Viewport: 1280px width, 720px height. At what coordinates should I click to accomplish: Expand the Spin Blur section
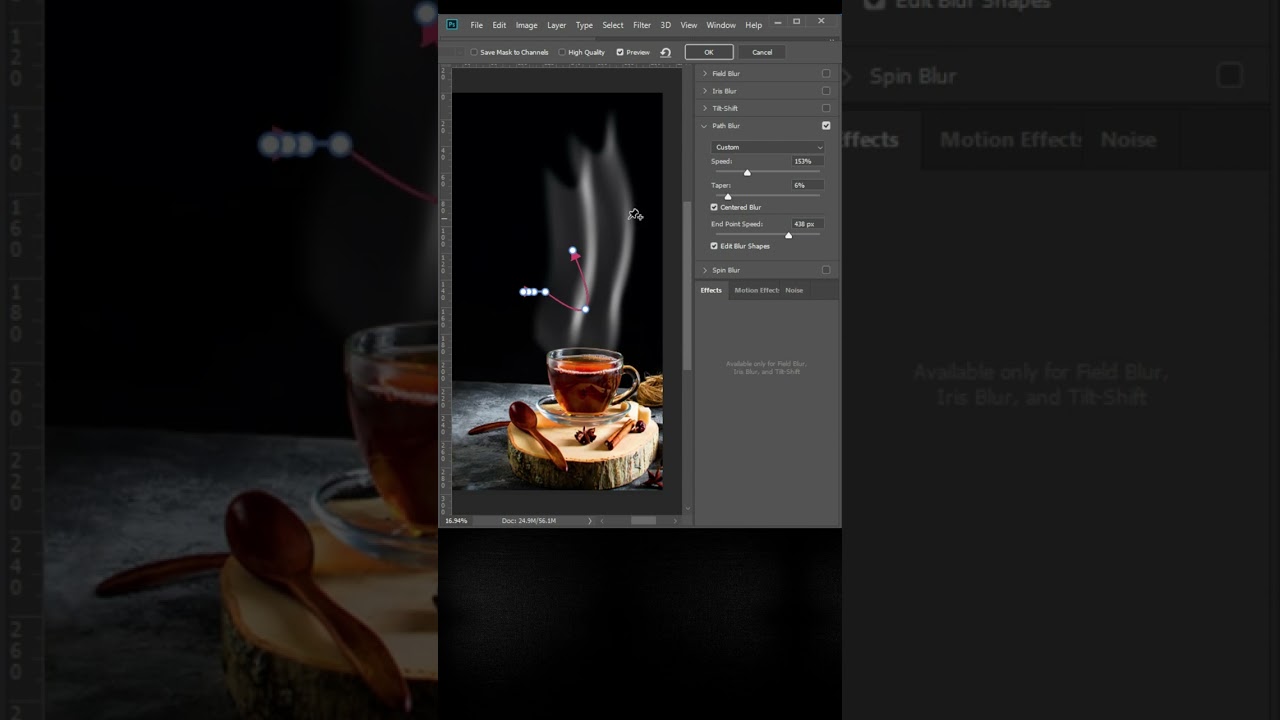click(x=705, y=270)
